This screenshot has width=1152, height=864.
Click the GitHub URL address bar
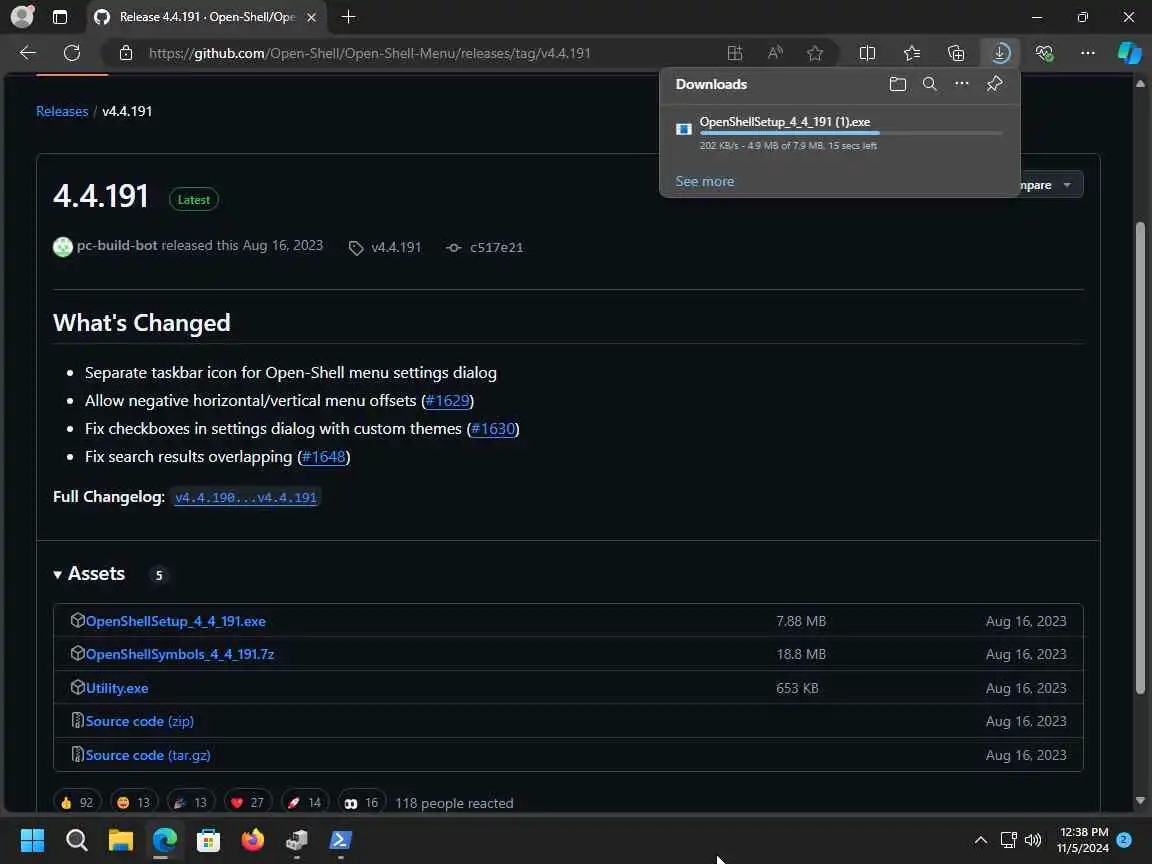coord(370,53)
